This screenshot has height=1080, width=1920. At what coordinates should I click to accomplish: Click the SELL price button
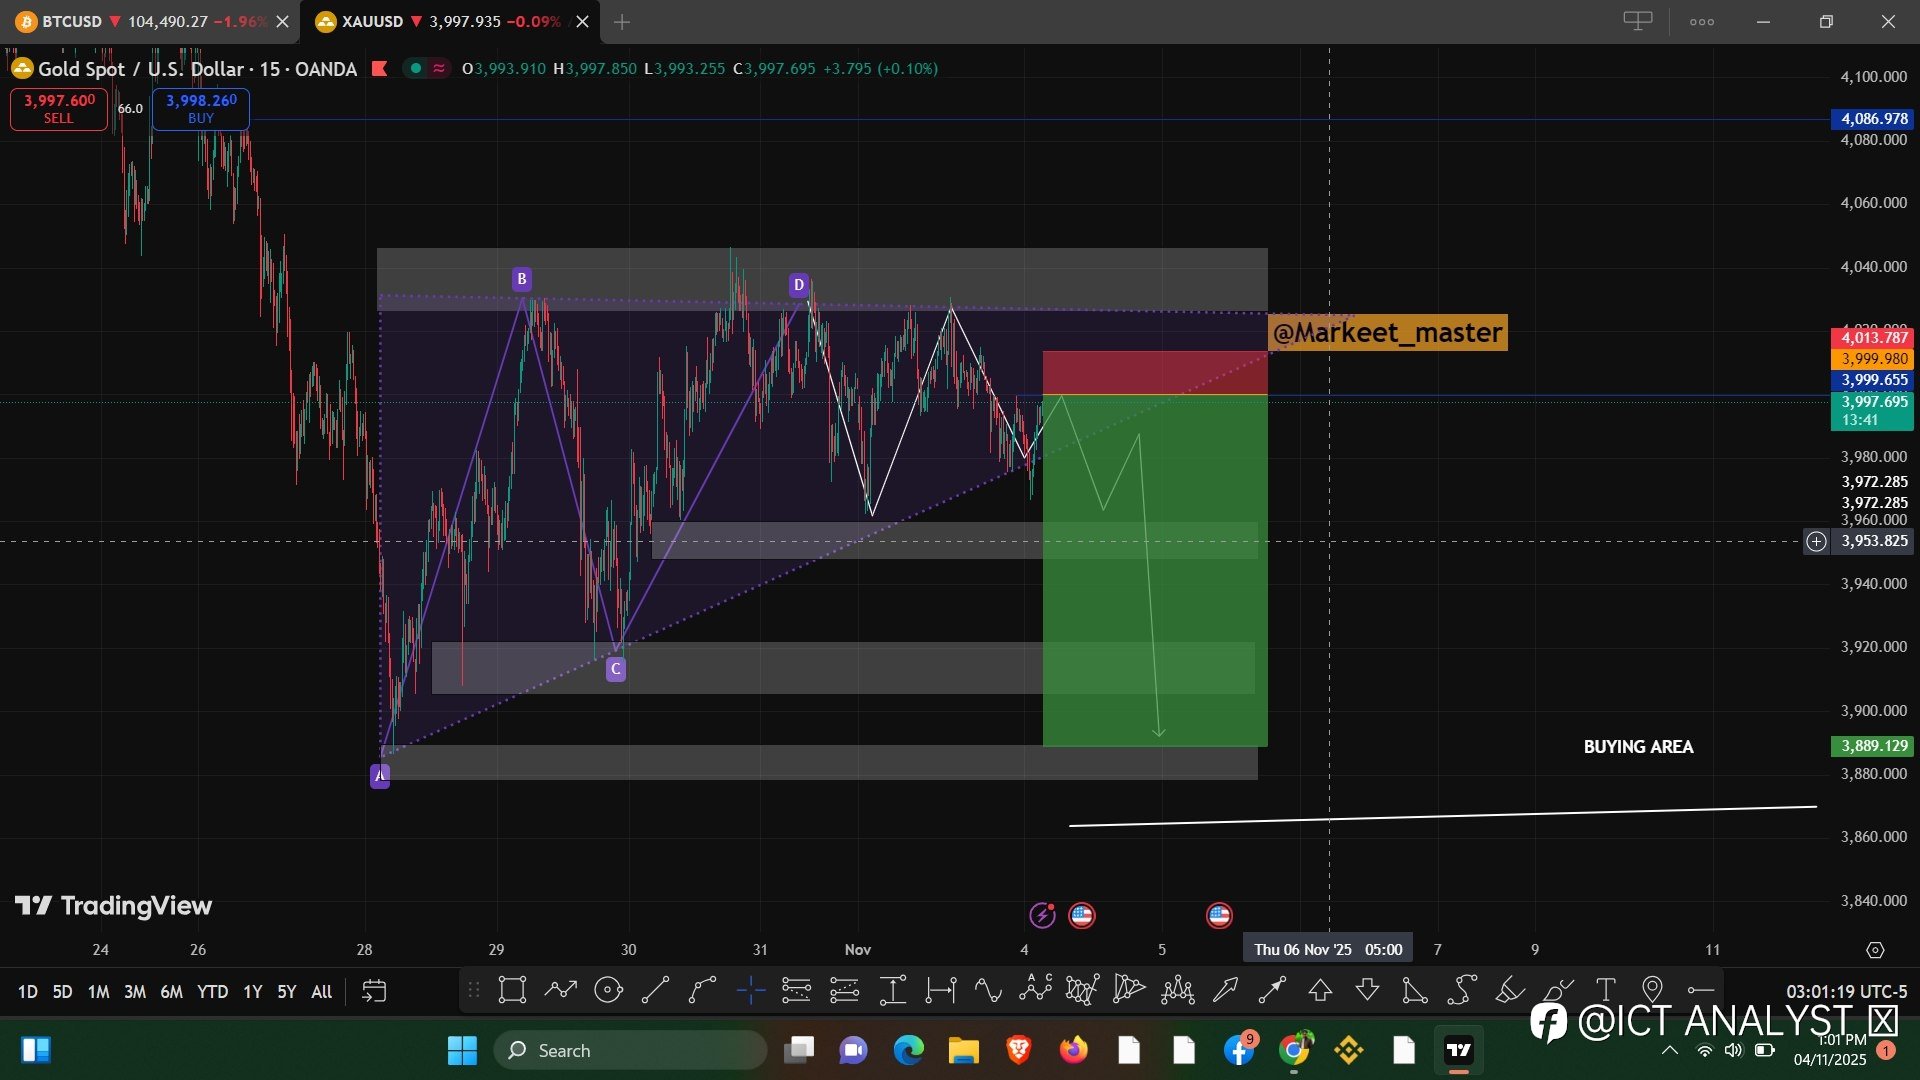pos(59,108)
